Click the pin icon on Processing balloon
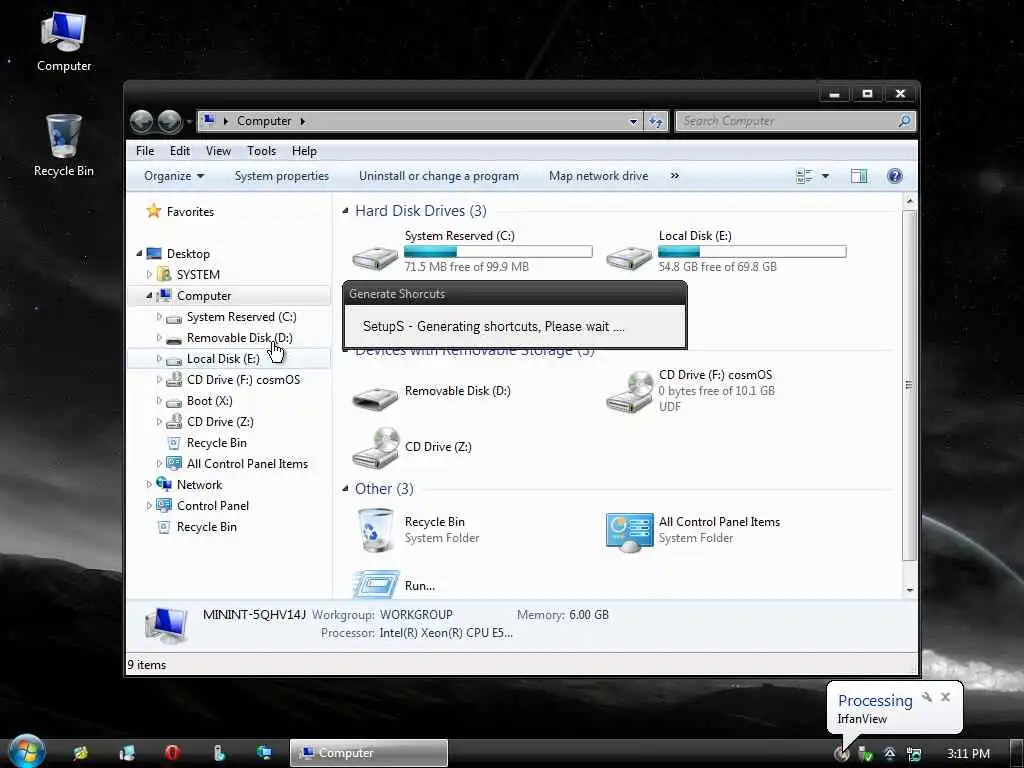This screenshot has width=1024, height=768. [x=926, y=697]
